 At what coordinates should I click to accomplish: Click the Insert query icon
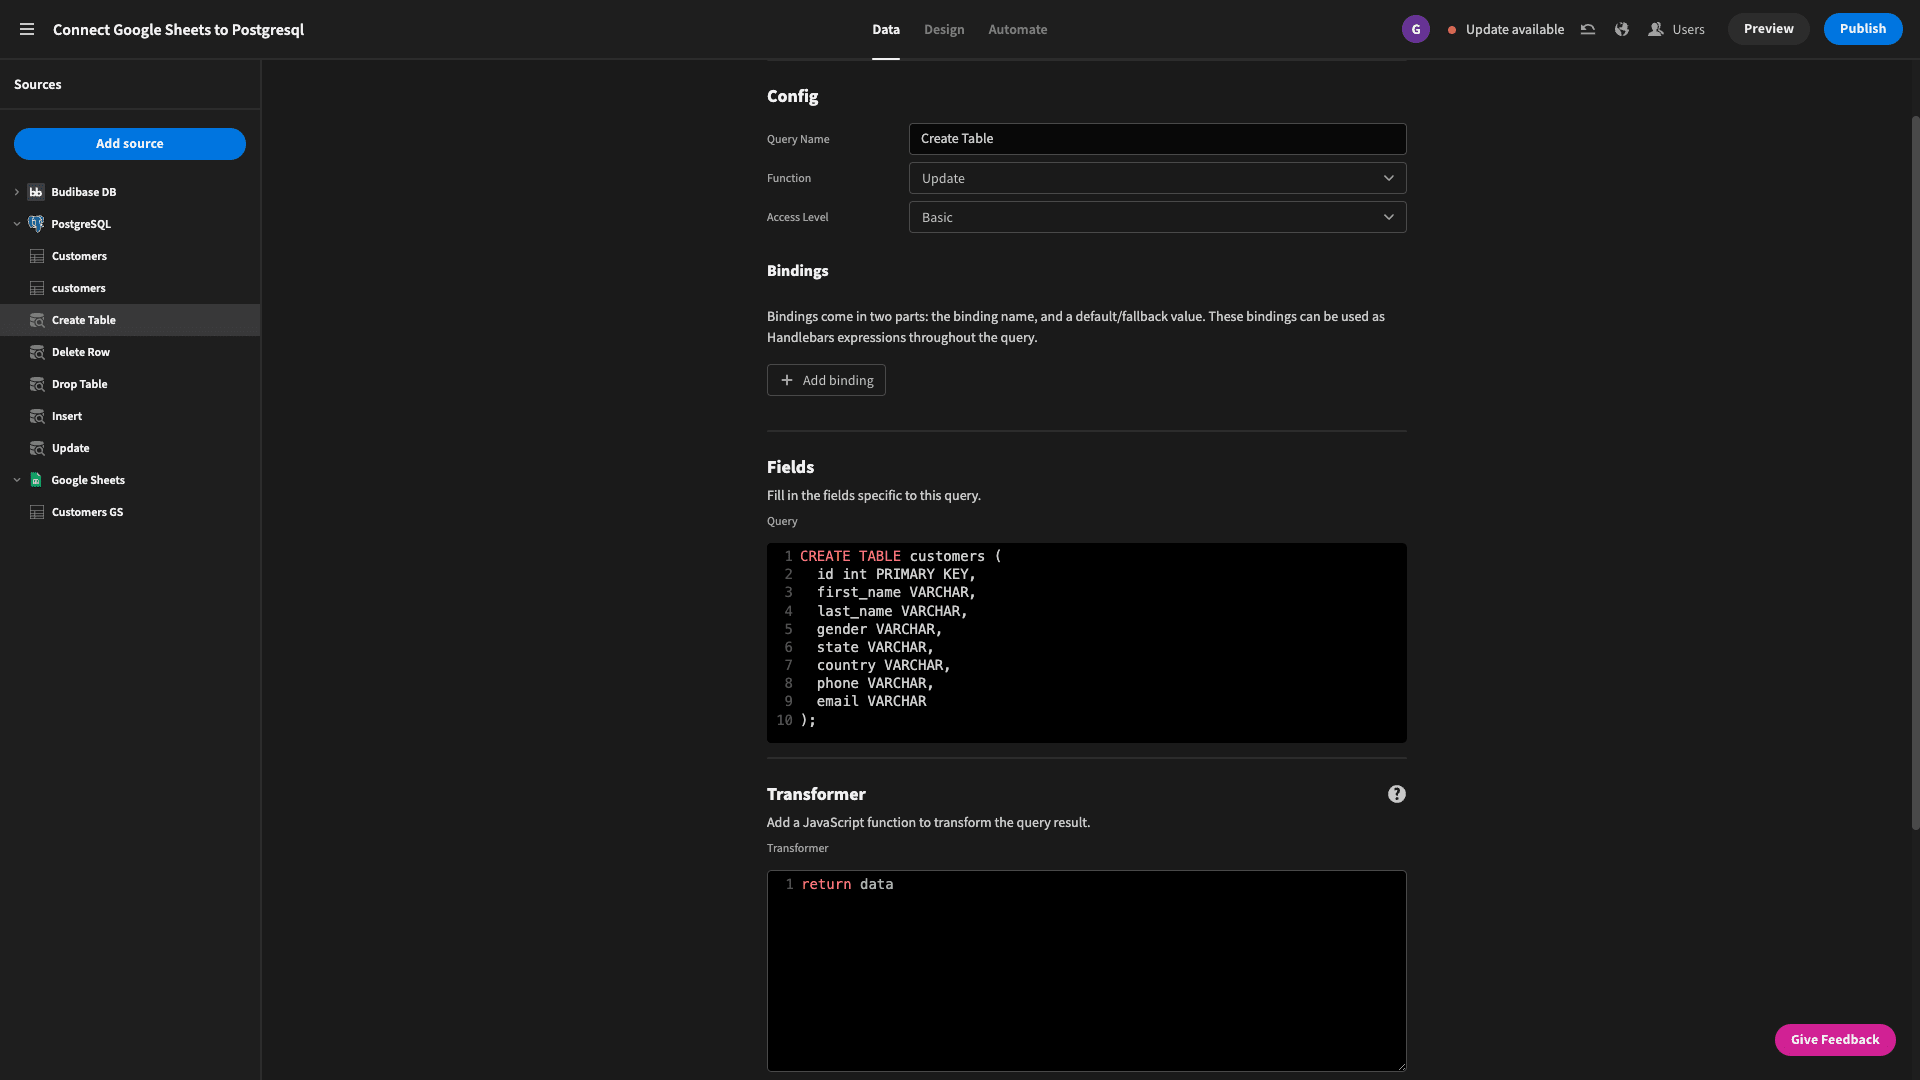(37, 416)
